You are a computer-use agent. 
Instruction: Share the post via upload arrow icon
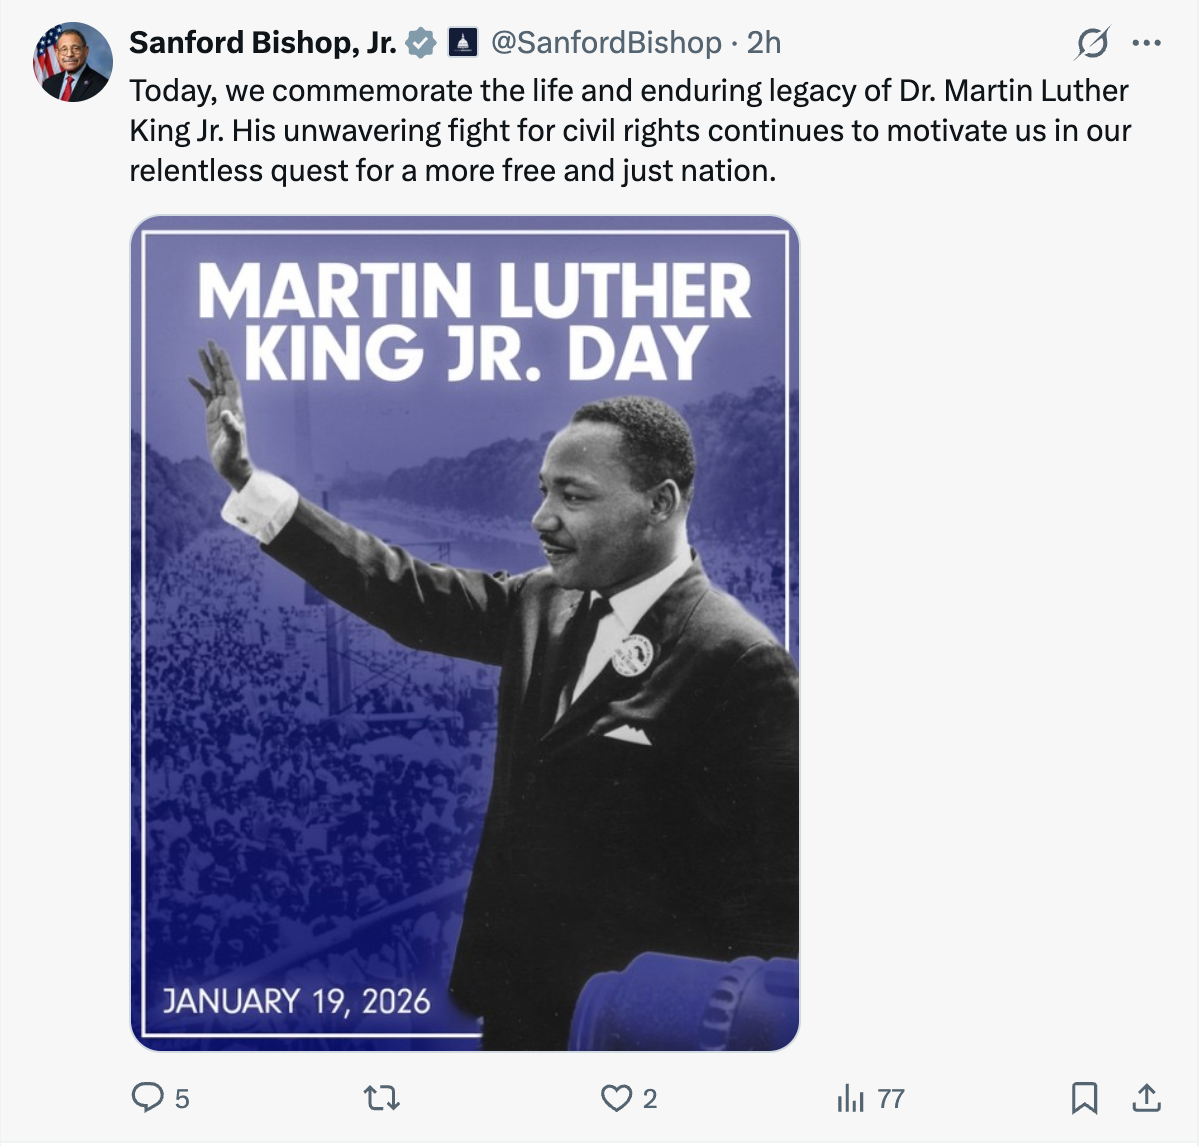point(1146,1098)
